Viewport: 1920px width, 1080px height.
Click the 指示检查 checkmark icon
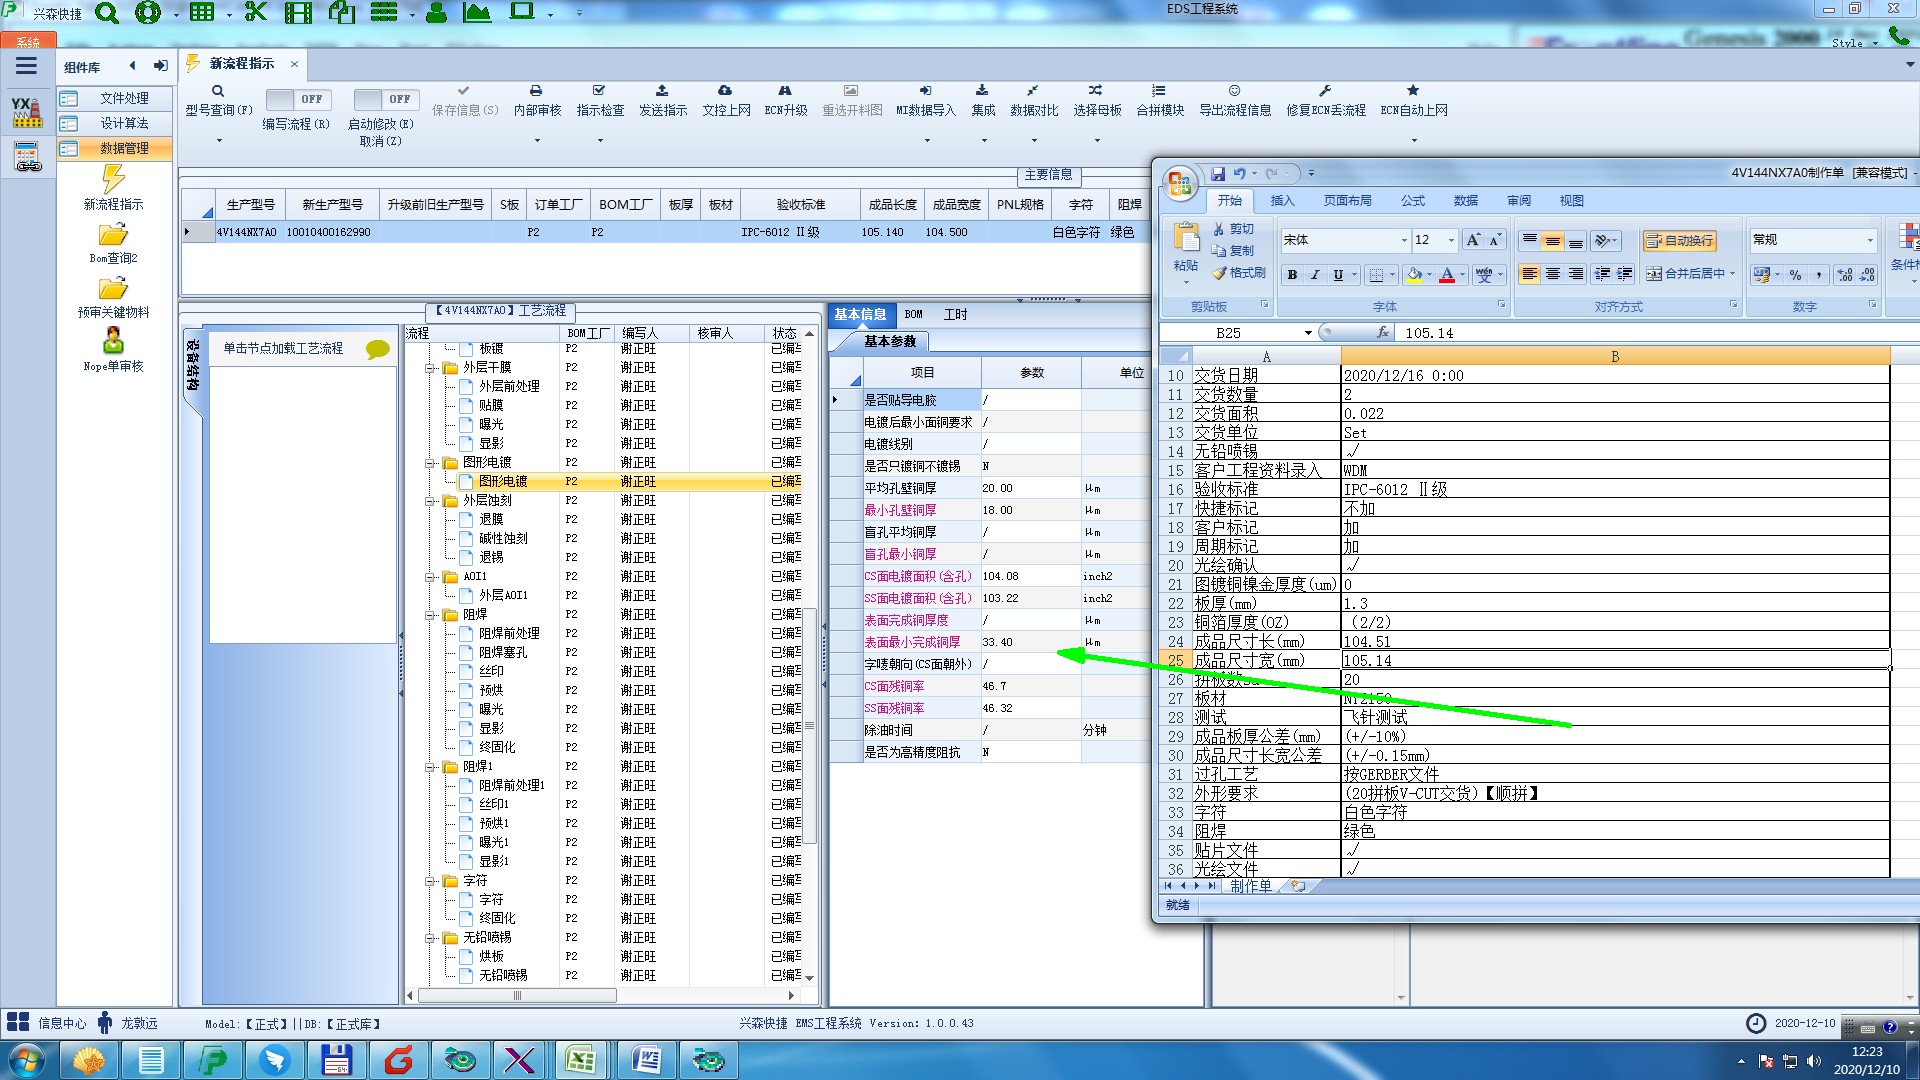pos(599,91)
